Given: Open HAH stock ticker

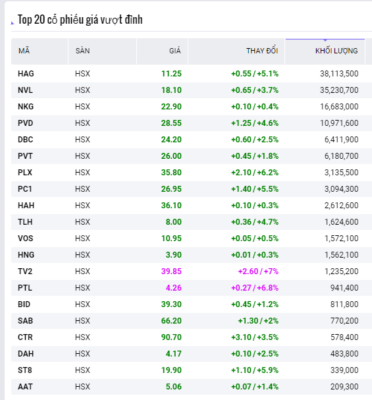Looking at the screenshot, I should click(26, 205).
